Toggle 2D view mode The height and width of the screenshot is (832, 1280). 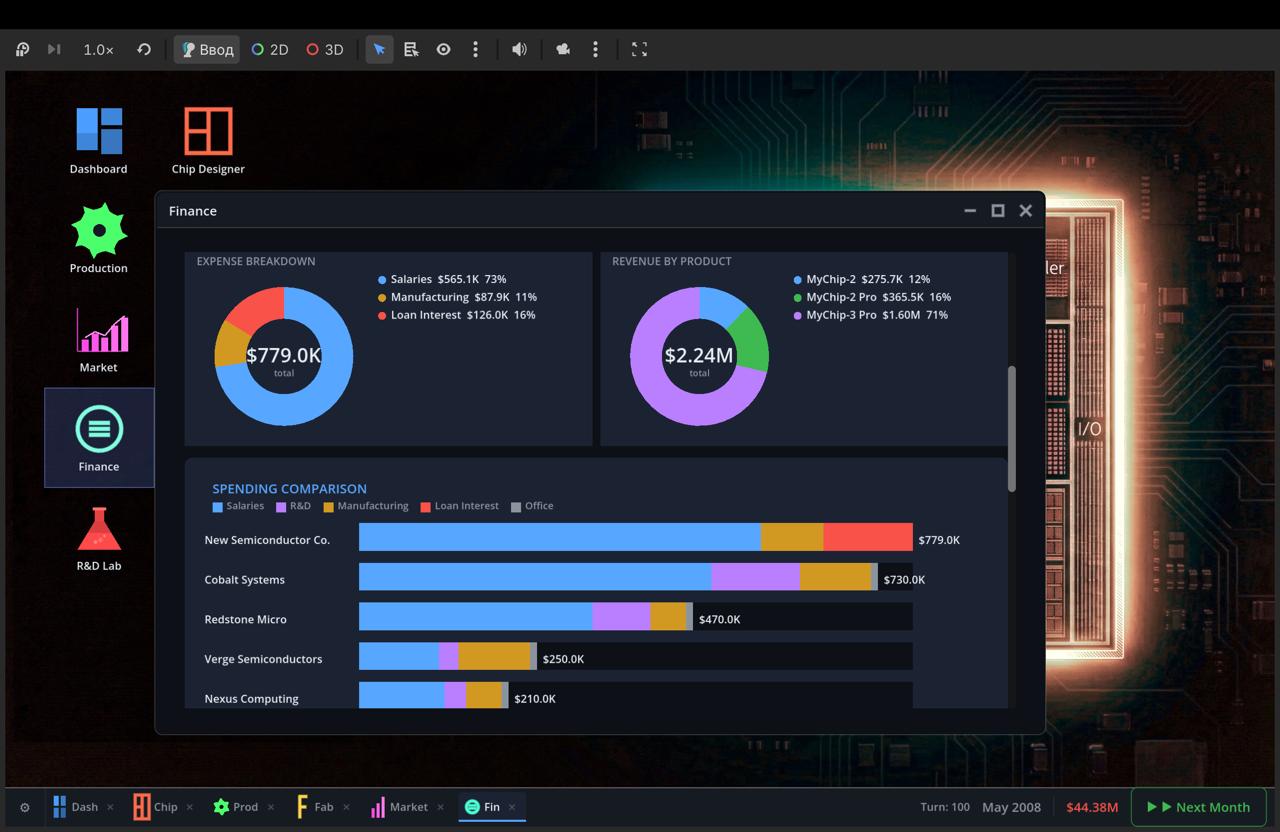(x=270, y=49)
